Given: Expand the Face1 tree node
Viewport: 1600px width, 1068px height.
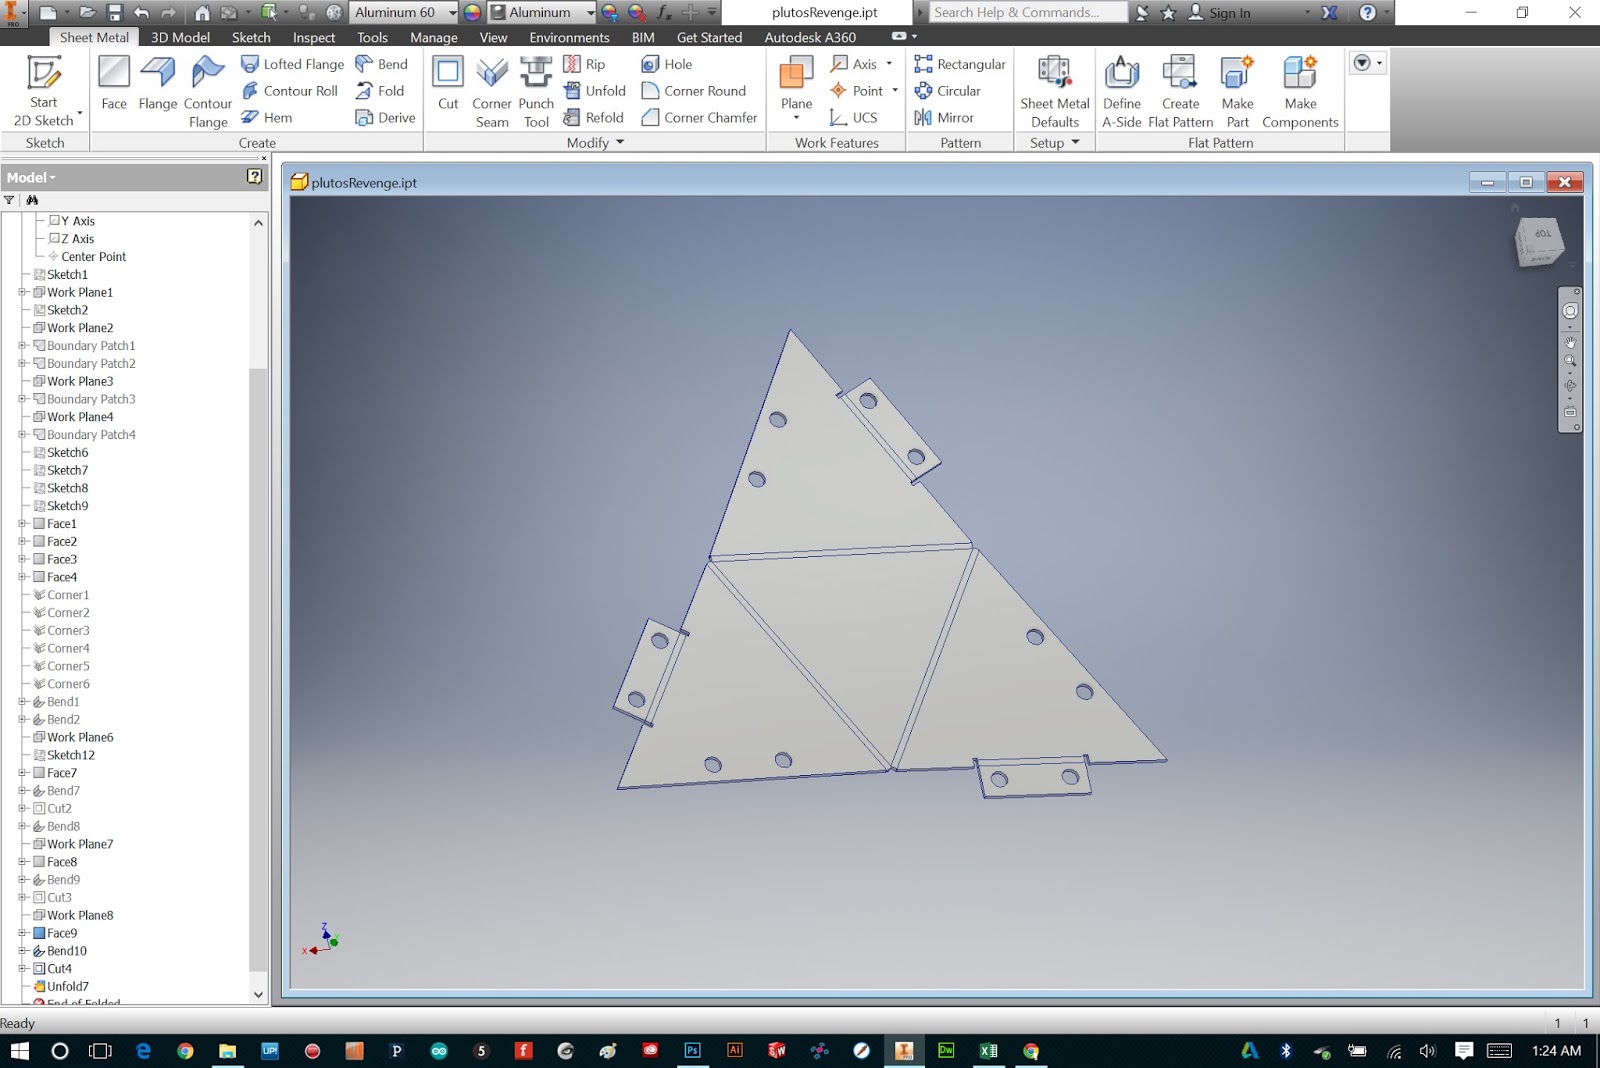Looking at the screenshot, I should tap(22, 524).
